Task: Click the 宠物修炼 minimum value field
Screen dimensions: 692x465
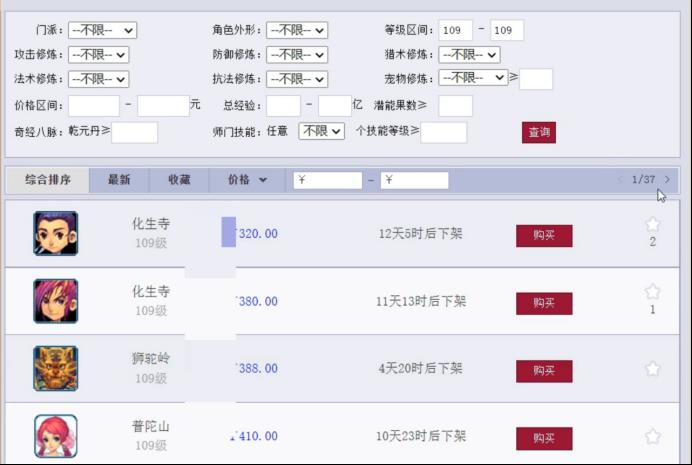Action: (x=536, y=79)
